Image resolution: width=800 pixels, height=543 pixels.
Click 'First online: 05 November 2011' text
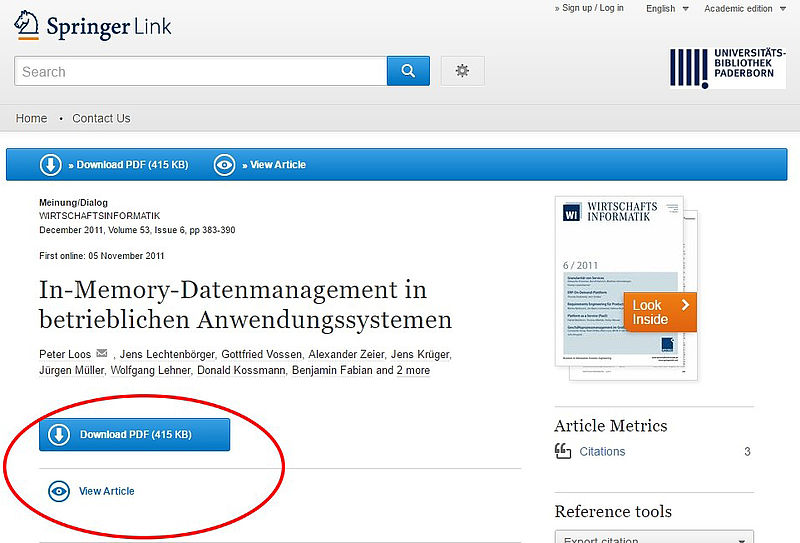(102, 256)
